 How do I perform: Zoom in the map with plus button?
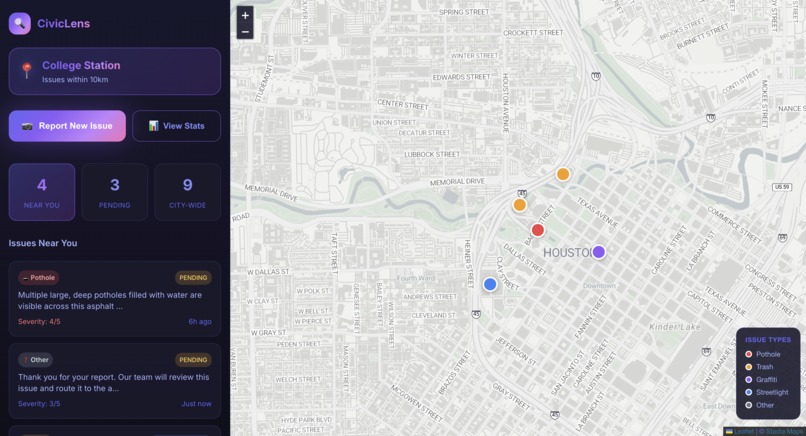point(245,15)
